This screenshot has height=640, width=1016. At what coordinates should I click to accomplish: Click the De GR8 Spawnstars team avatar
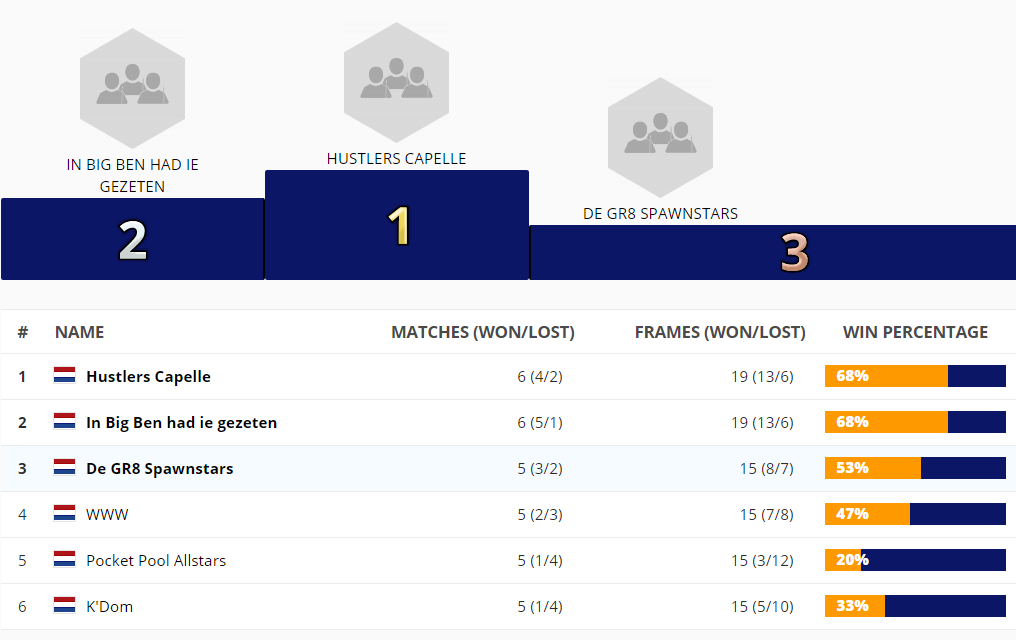click(660, 137)
